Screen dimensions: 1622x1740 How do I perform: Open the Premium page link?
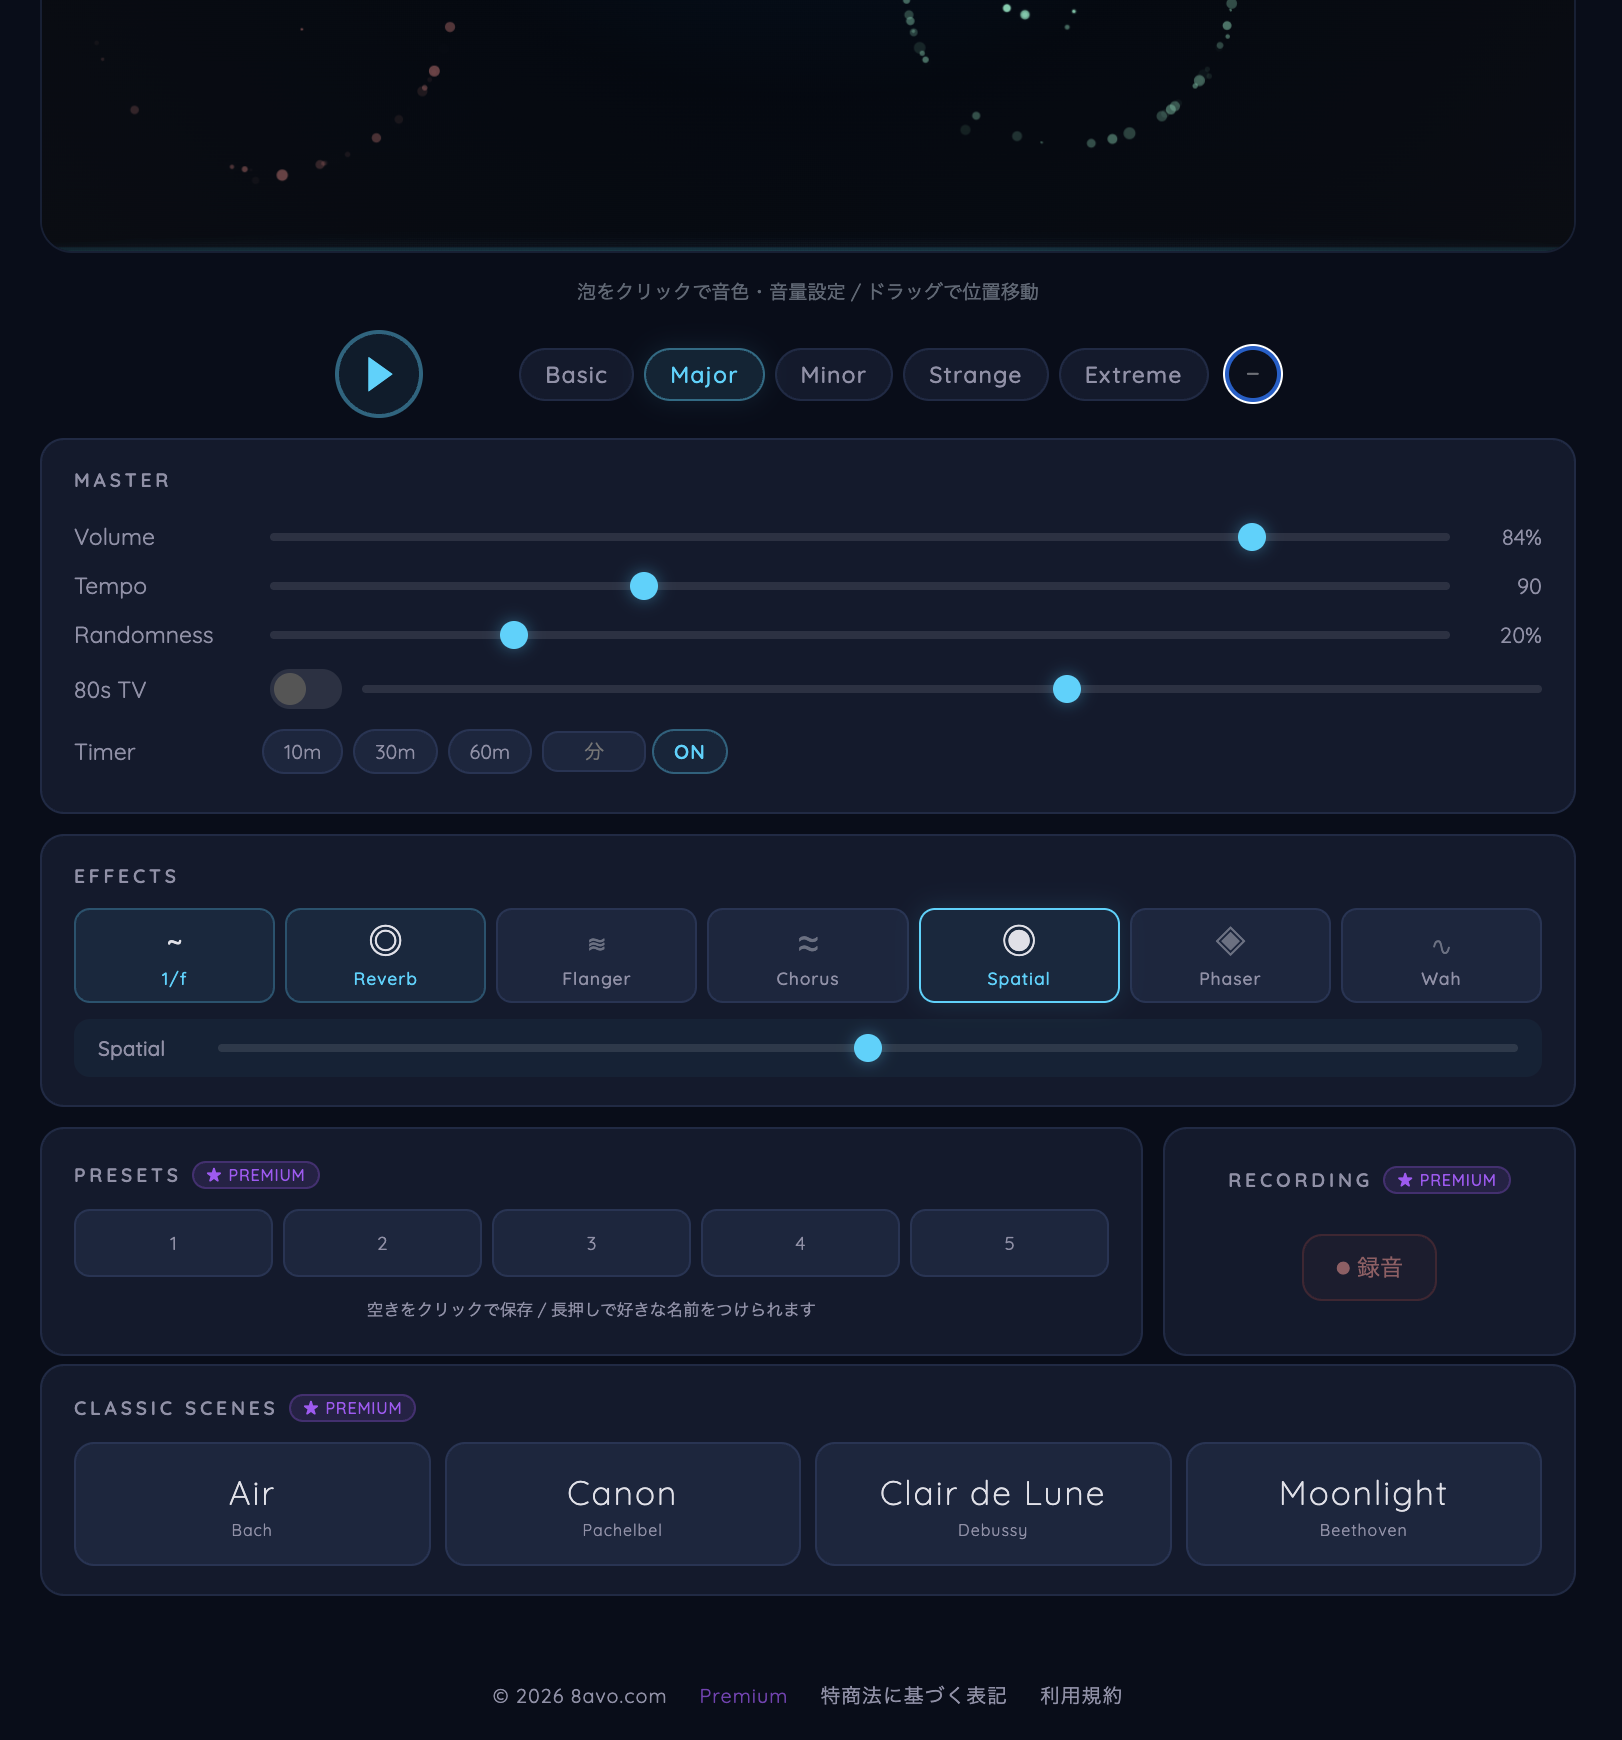(743, 1695)
